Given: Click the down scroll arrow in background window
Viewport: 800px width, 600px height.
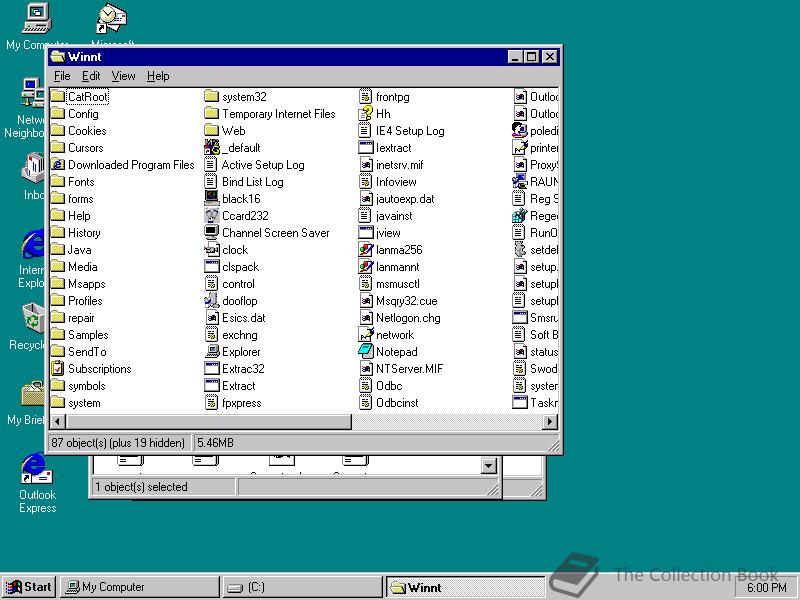Looking at the screenshot, I should point(489,465).
